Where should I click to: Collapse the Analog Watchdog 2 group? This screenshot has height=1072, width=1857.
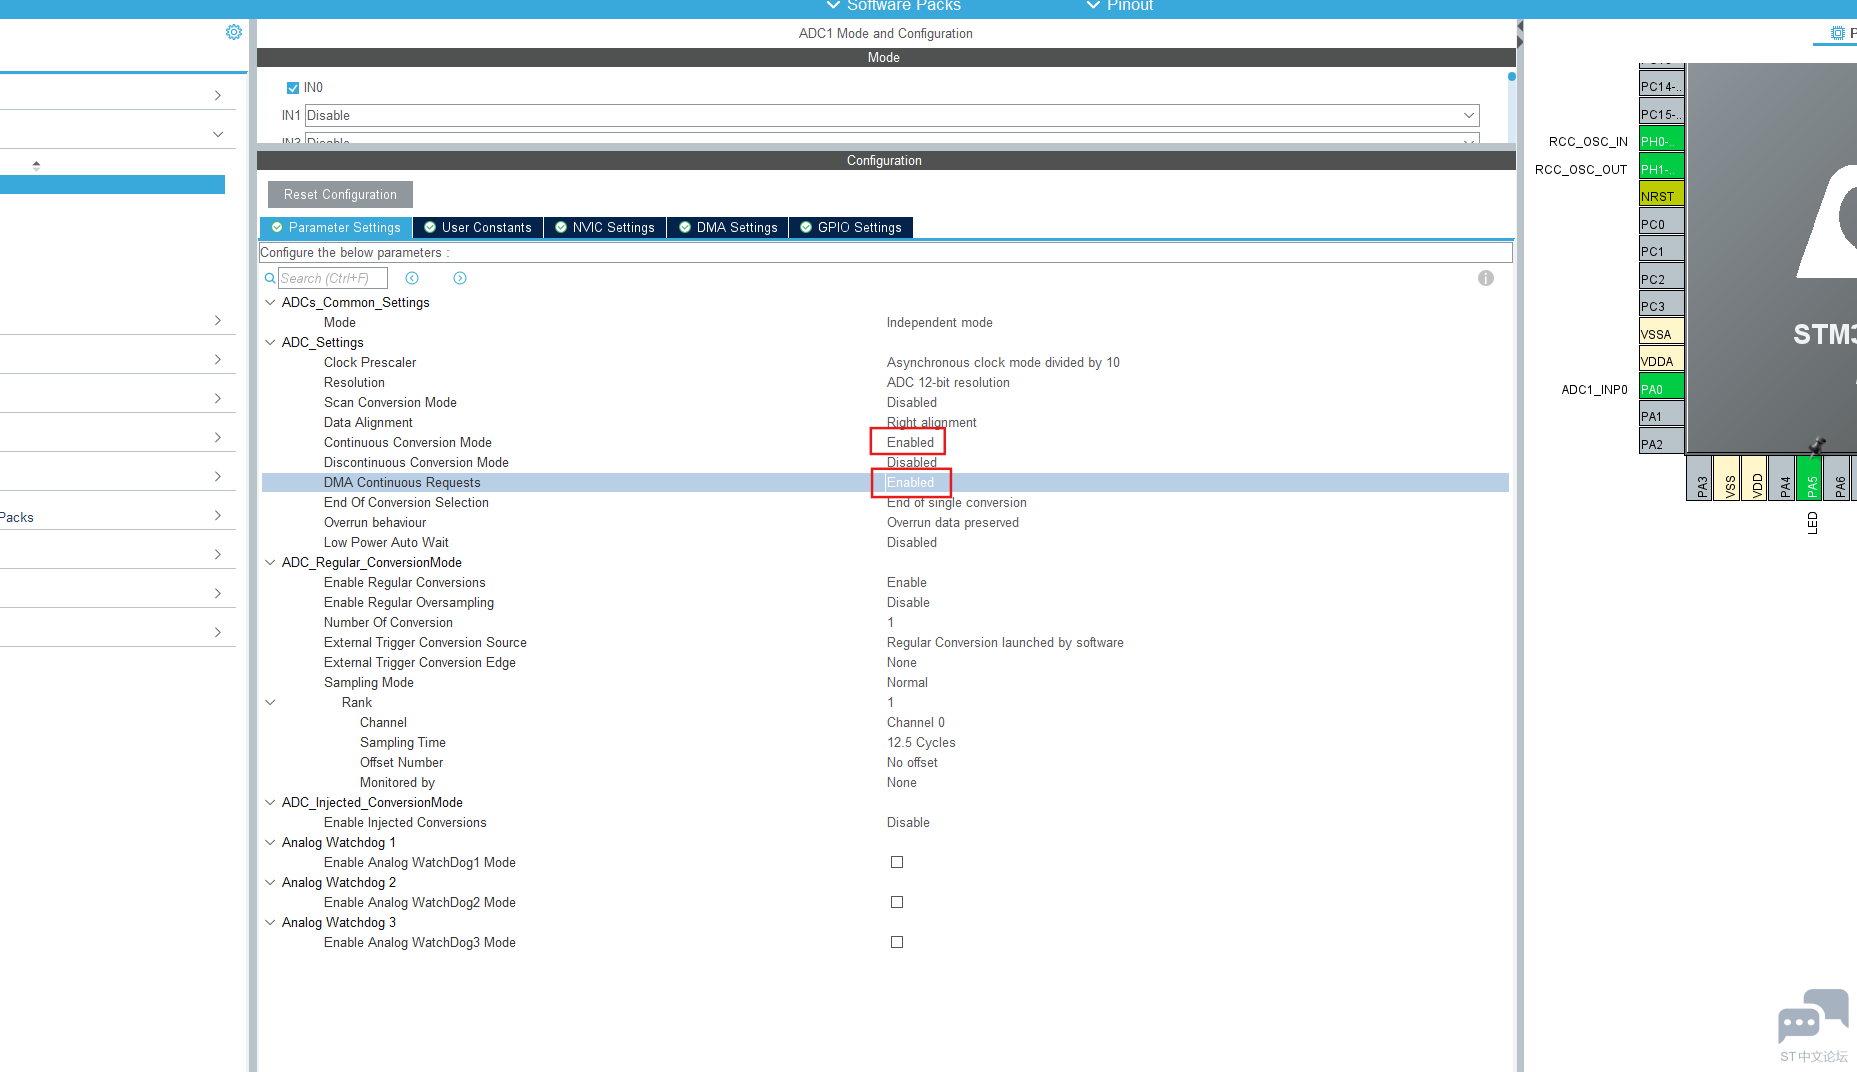click(270, 882)
